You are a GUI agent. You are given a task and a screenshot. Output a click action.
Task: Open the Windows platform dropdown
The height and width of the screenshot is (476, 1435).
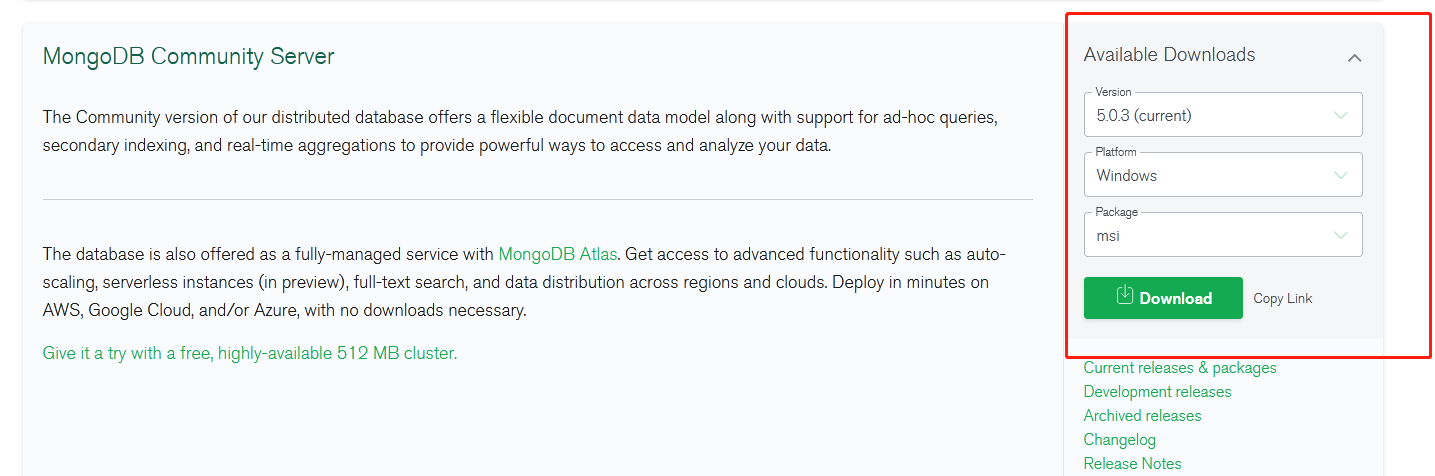[x=1221, y=175]
